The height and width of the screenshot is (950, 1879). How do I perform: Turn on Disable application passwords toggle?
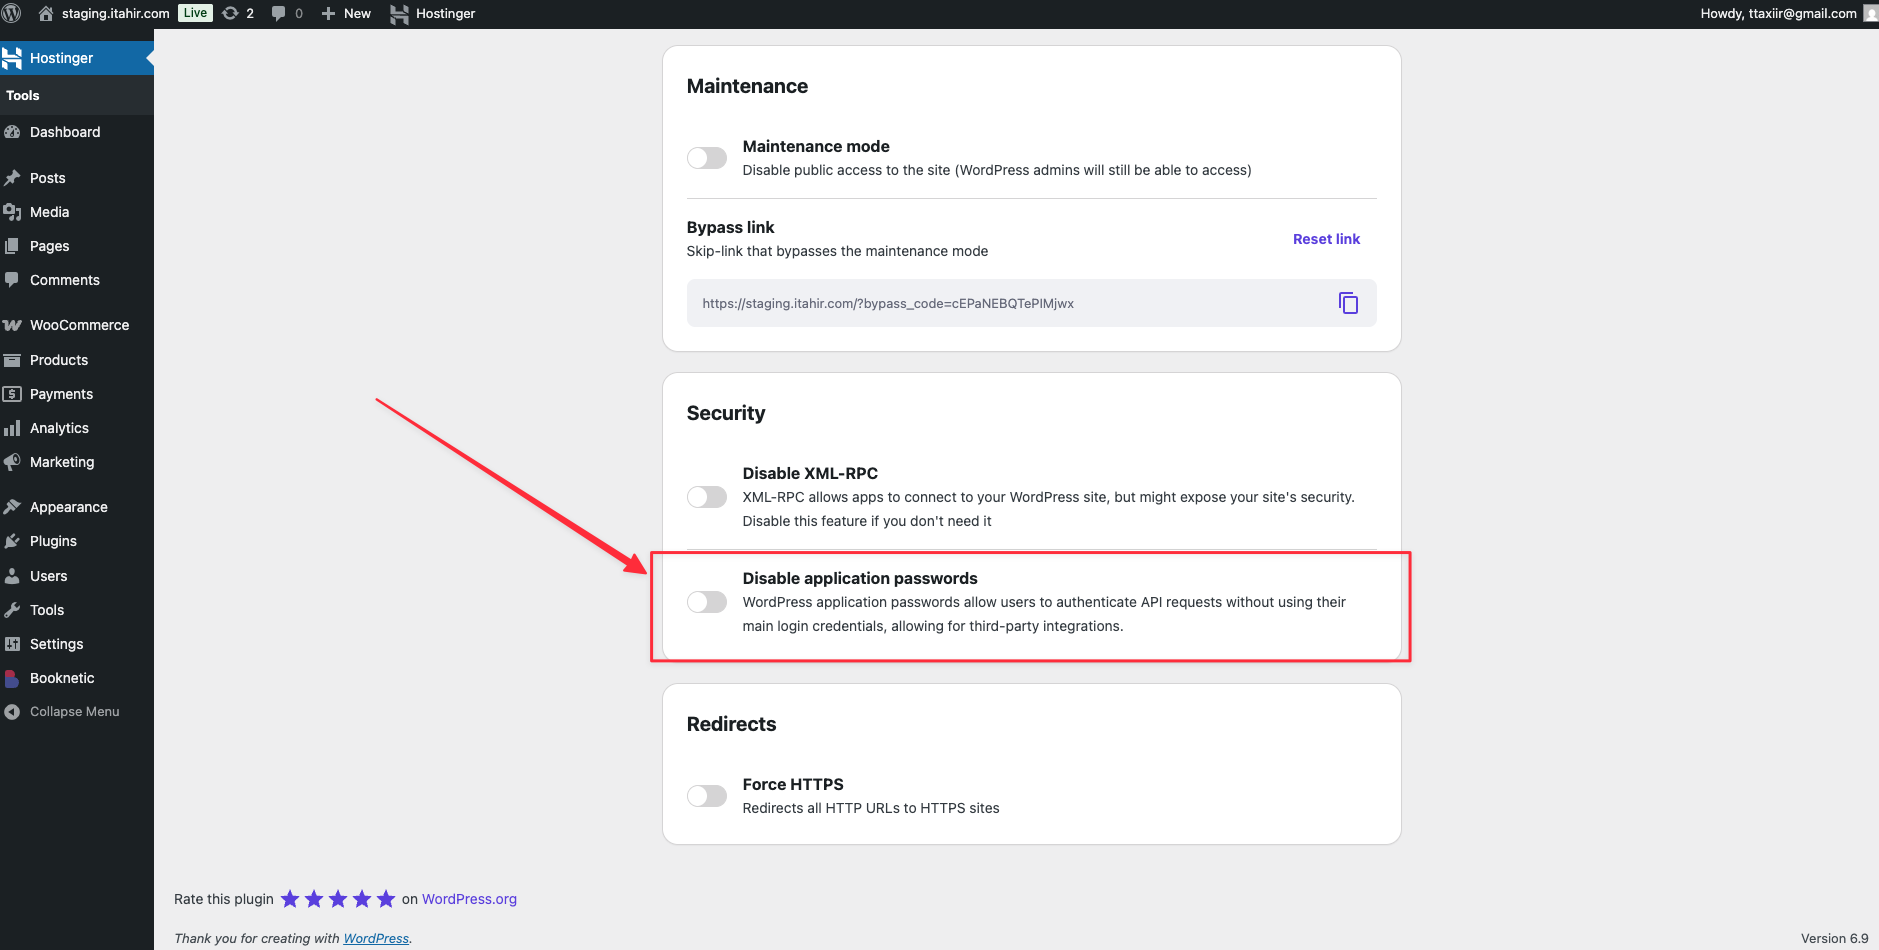(x=706, y=602)
